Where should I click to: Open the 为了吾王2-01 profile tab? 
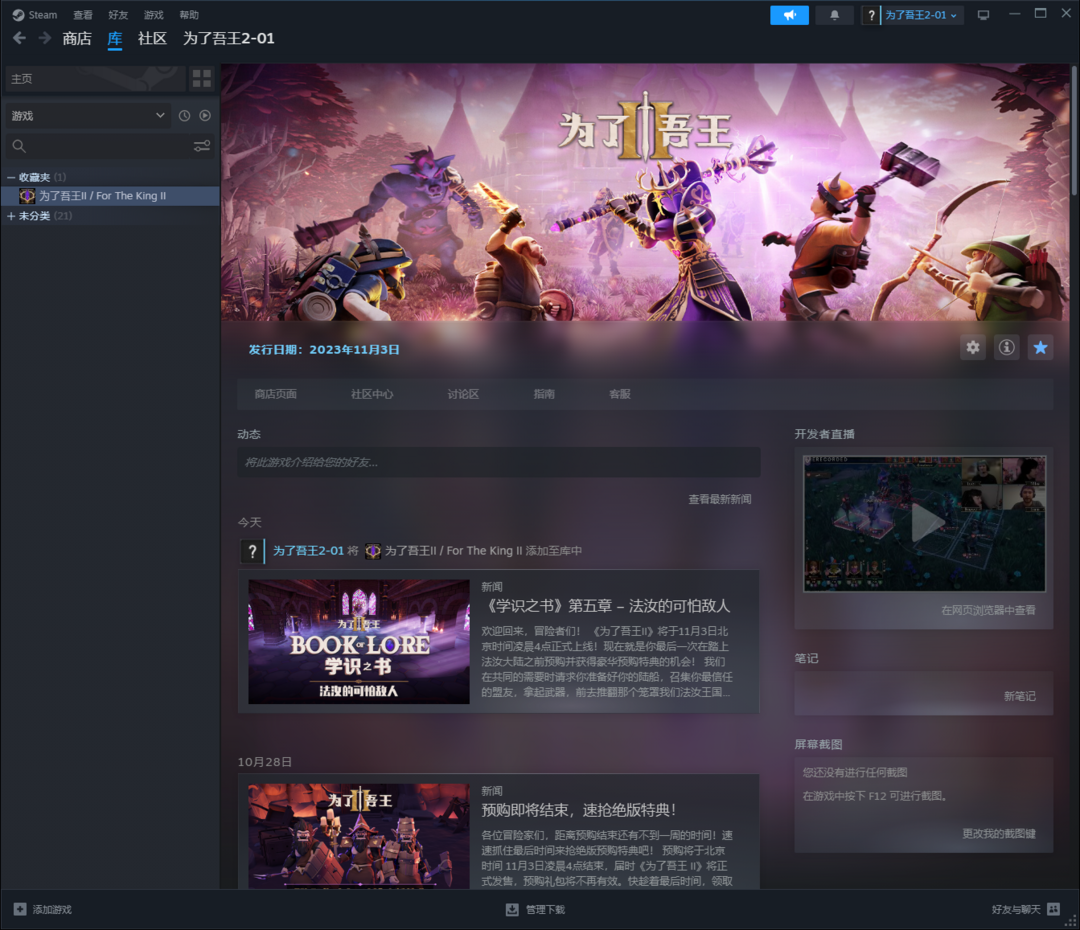click(x=228, y=39)
